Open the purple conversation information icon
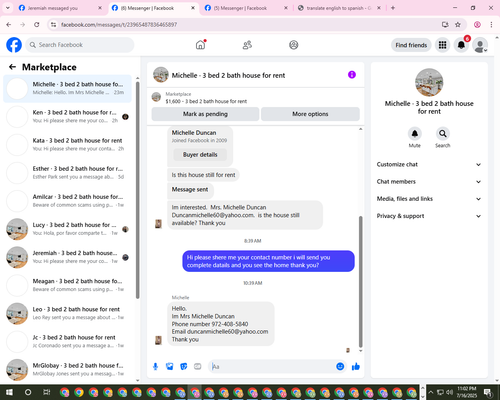This screenshot has width=500, height=400. pyautogui.click(x=352, y=75)
